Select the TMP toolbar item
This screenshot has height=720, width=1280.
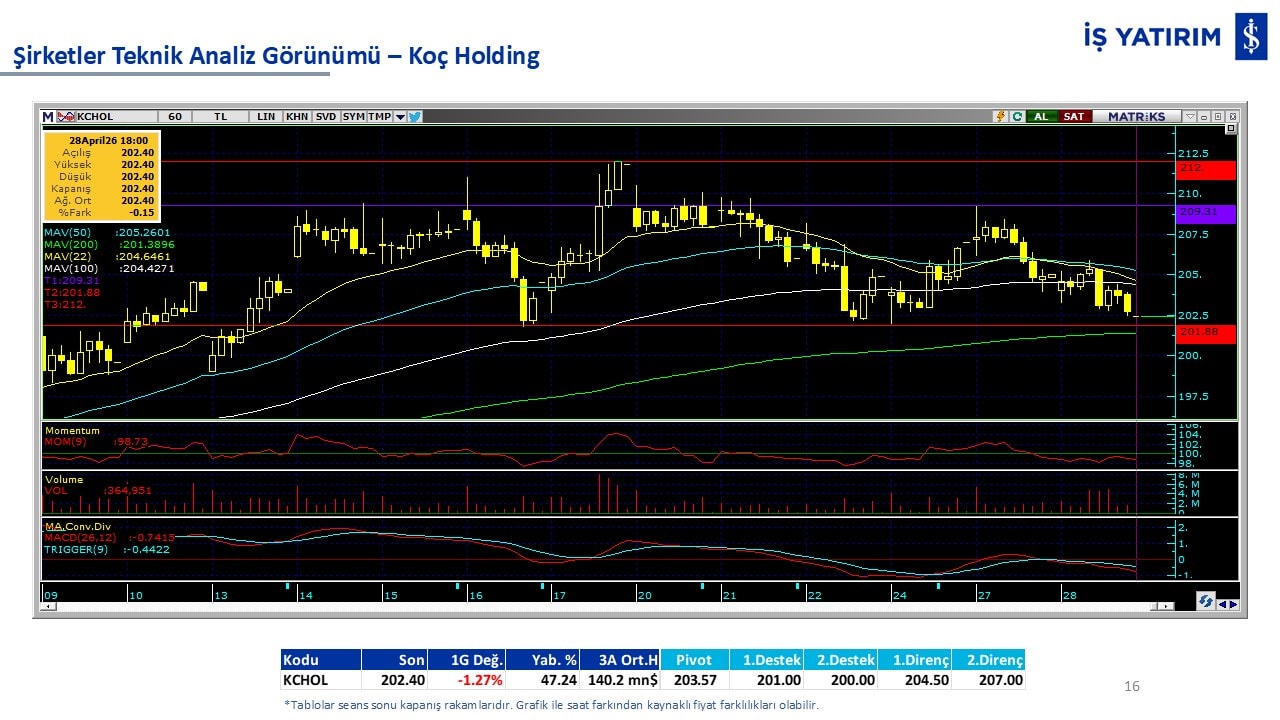(x=379, y=116)
